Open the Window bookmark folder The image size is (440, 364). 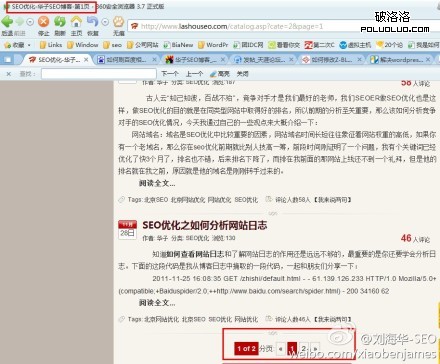(83, 45)
